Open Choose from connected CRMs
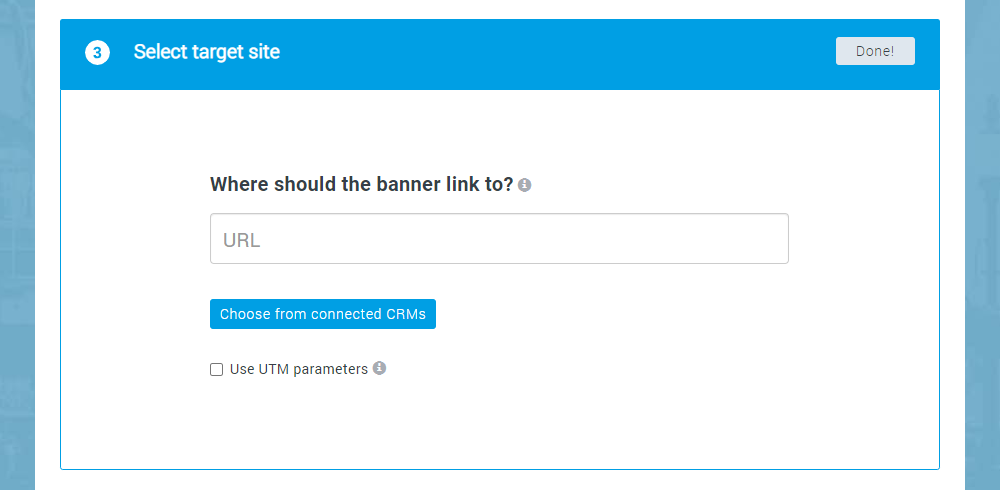Image resolution: width=1000 pixels, height=490 pixels. click(322, 314)
